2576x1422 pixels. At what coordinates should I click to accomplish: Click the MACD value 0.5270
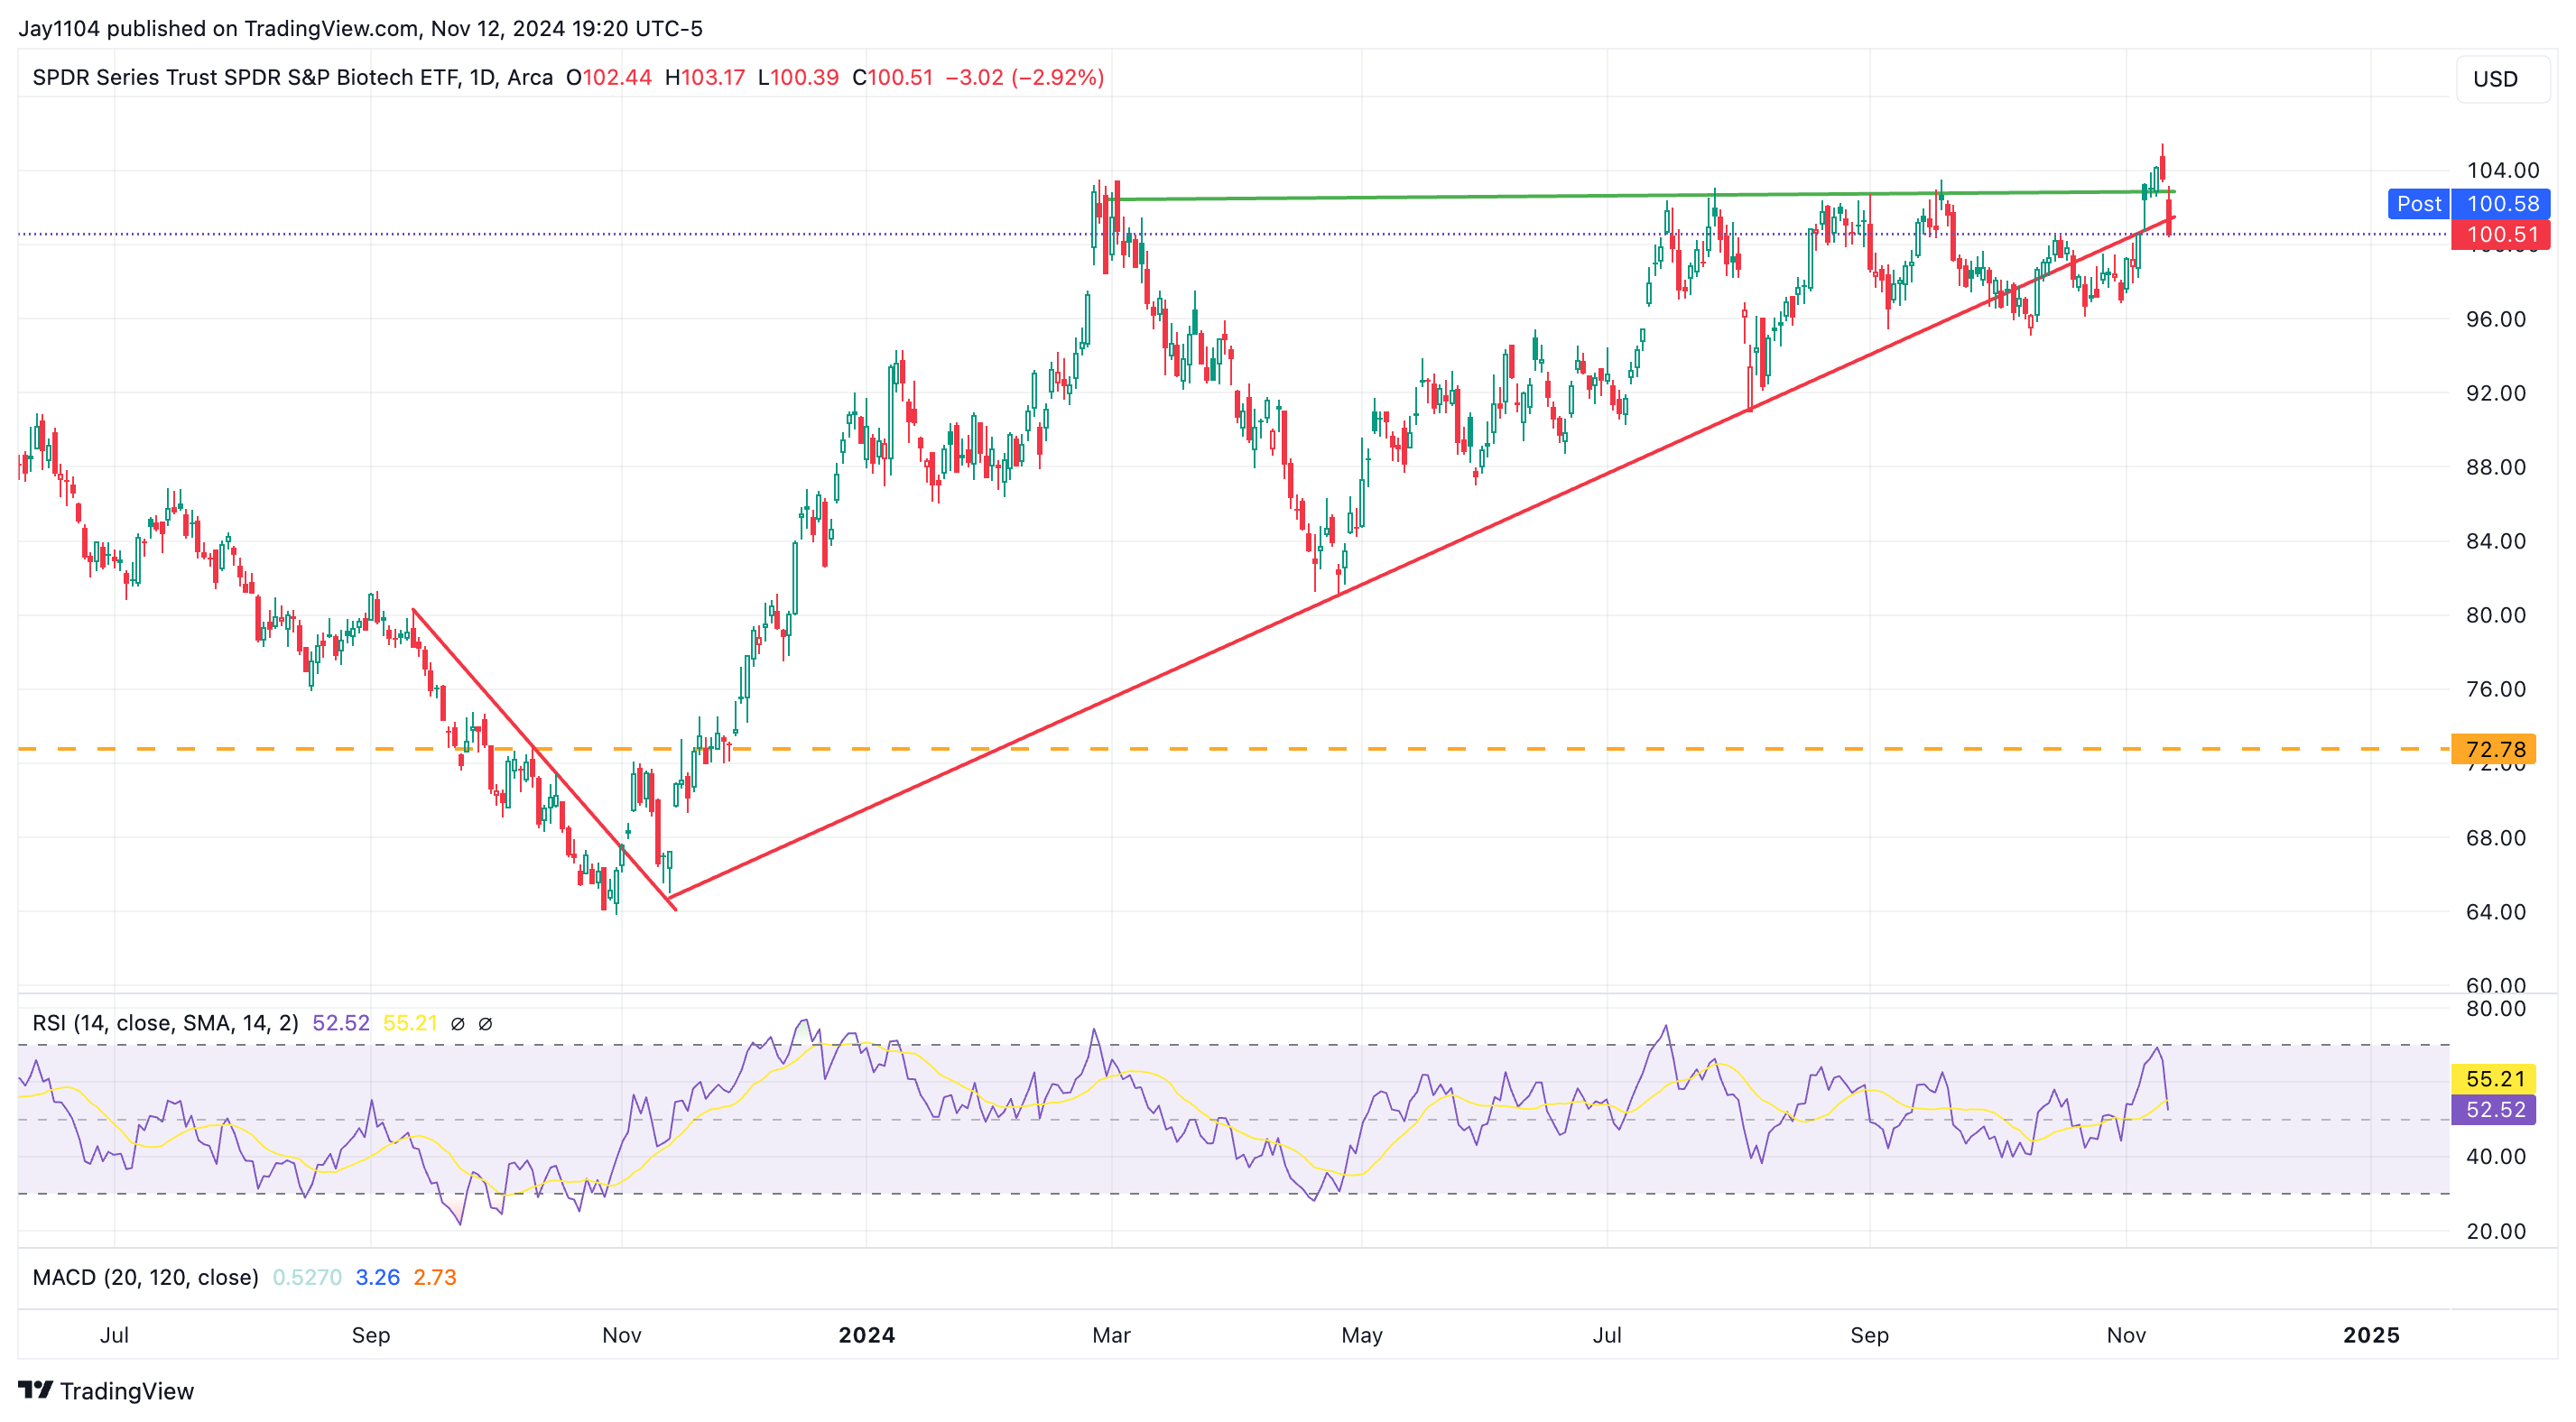[x=307, y=1277]
